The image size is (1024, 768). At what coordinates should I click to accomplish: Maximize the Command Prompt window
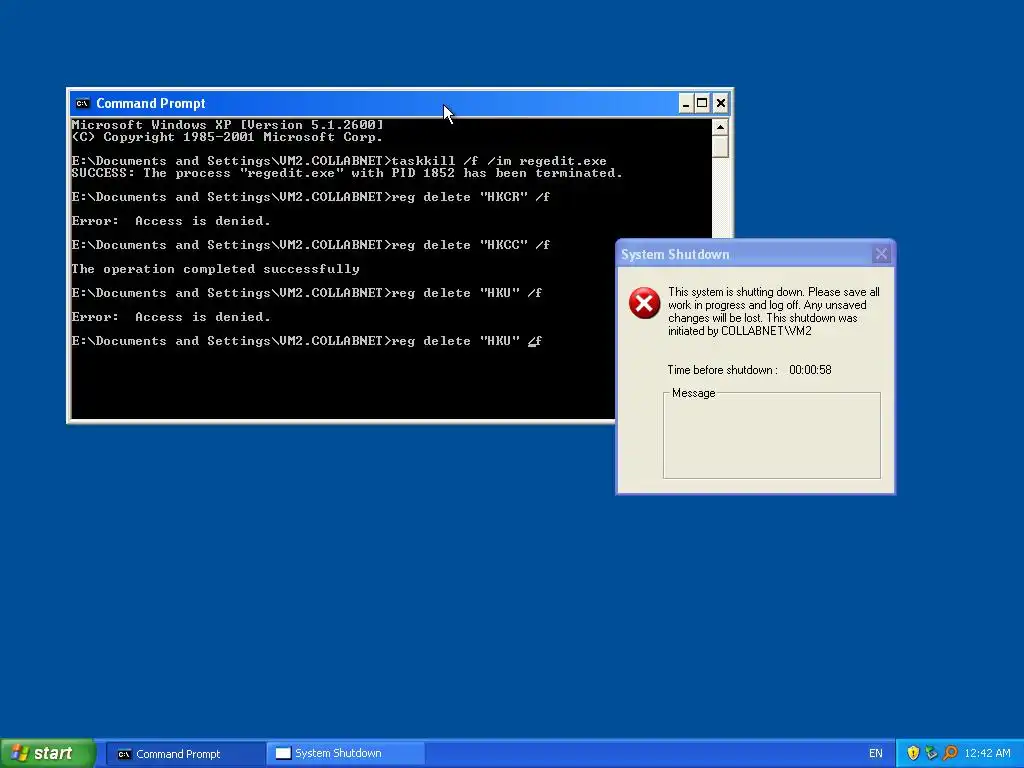pos(702,103)
